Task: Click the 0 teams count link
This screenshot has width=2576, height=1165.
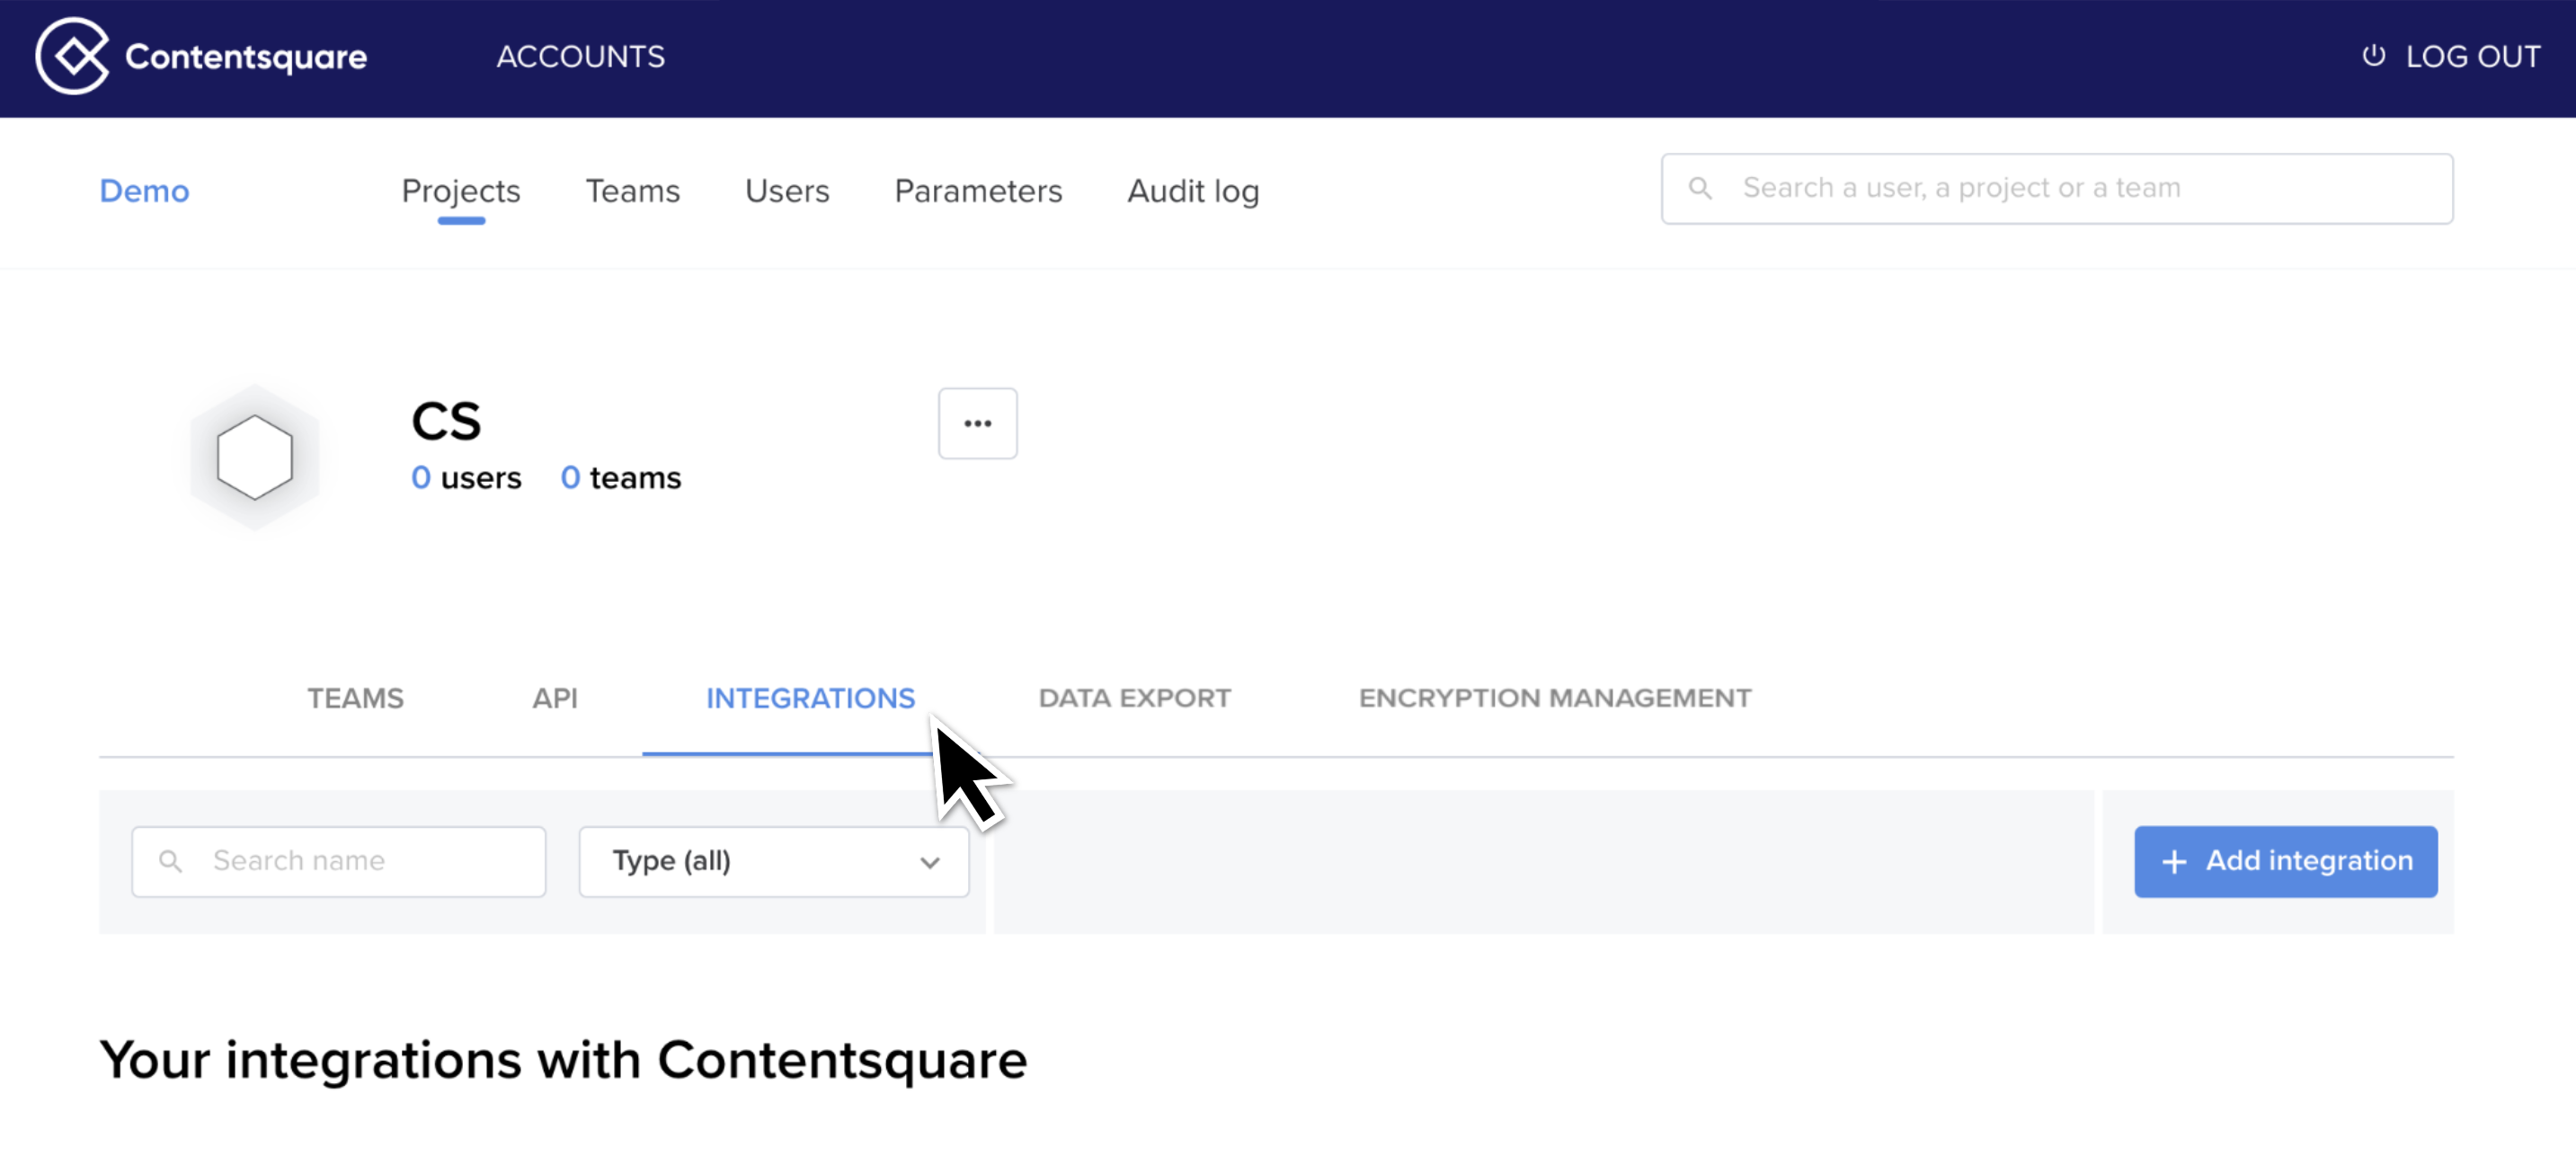Action: [x=620, y=478]
